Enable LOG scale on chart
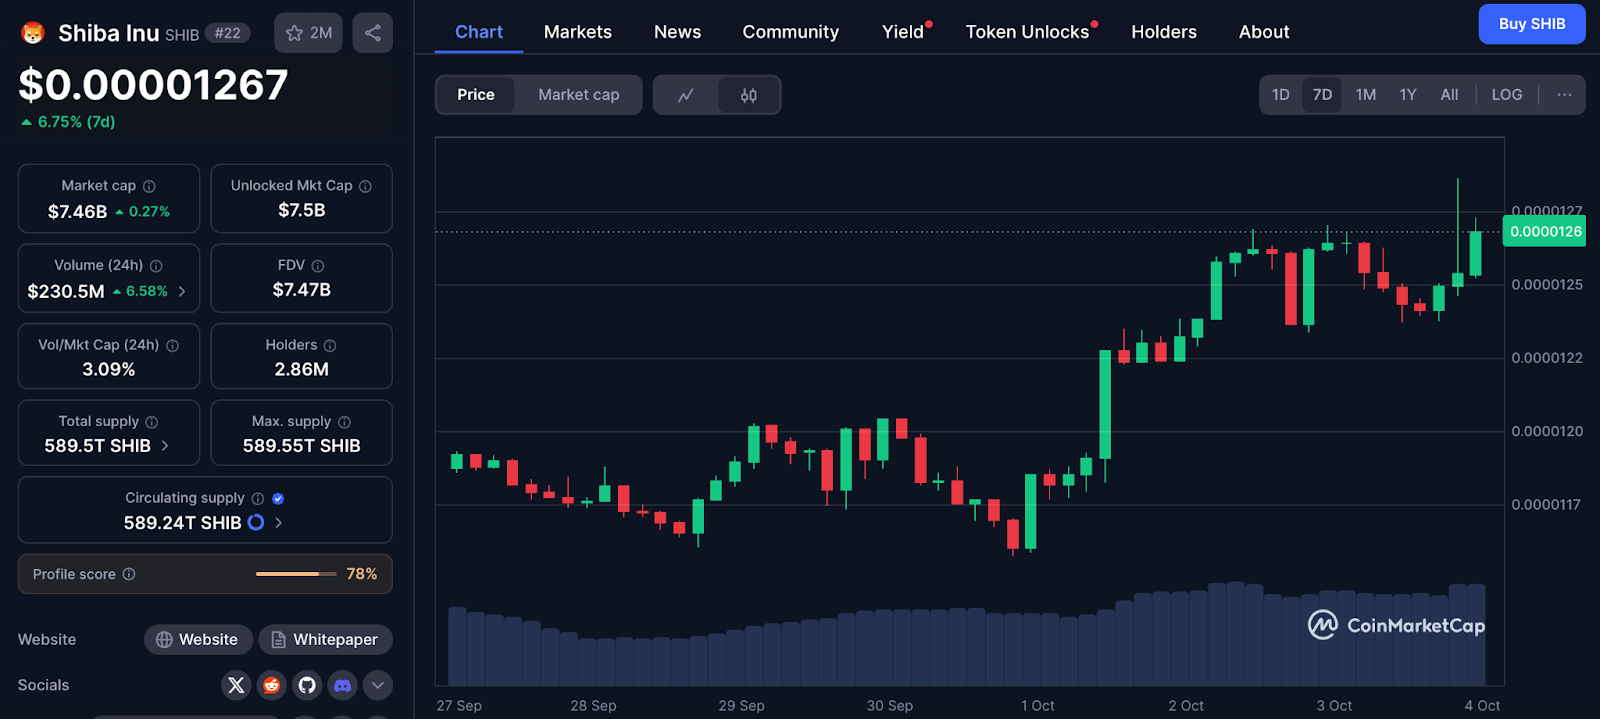1600x719 pixels. (x=1506, y=95)
